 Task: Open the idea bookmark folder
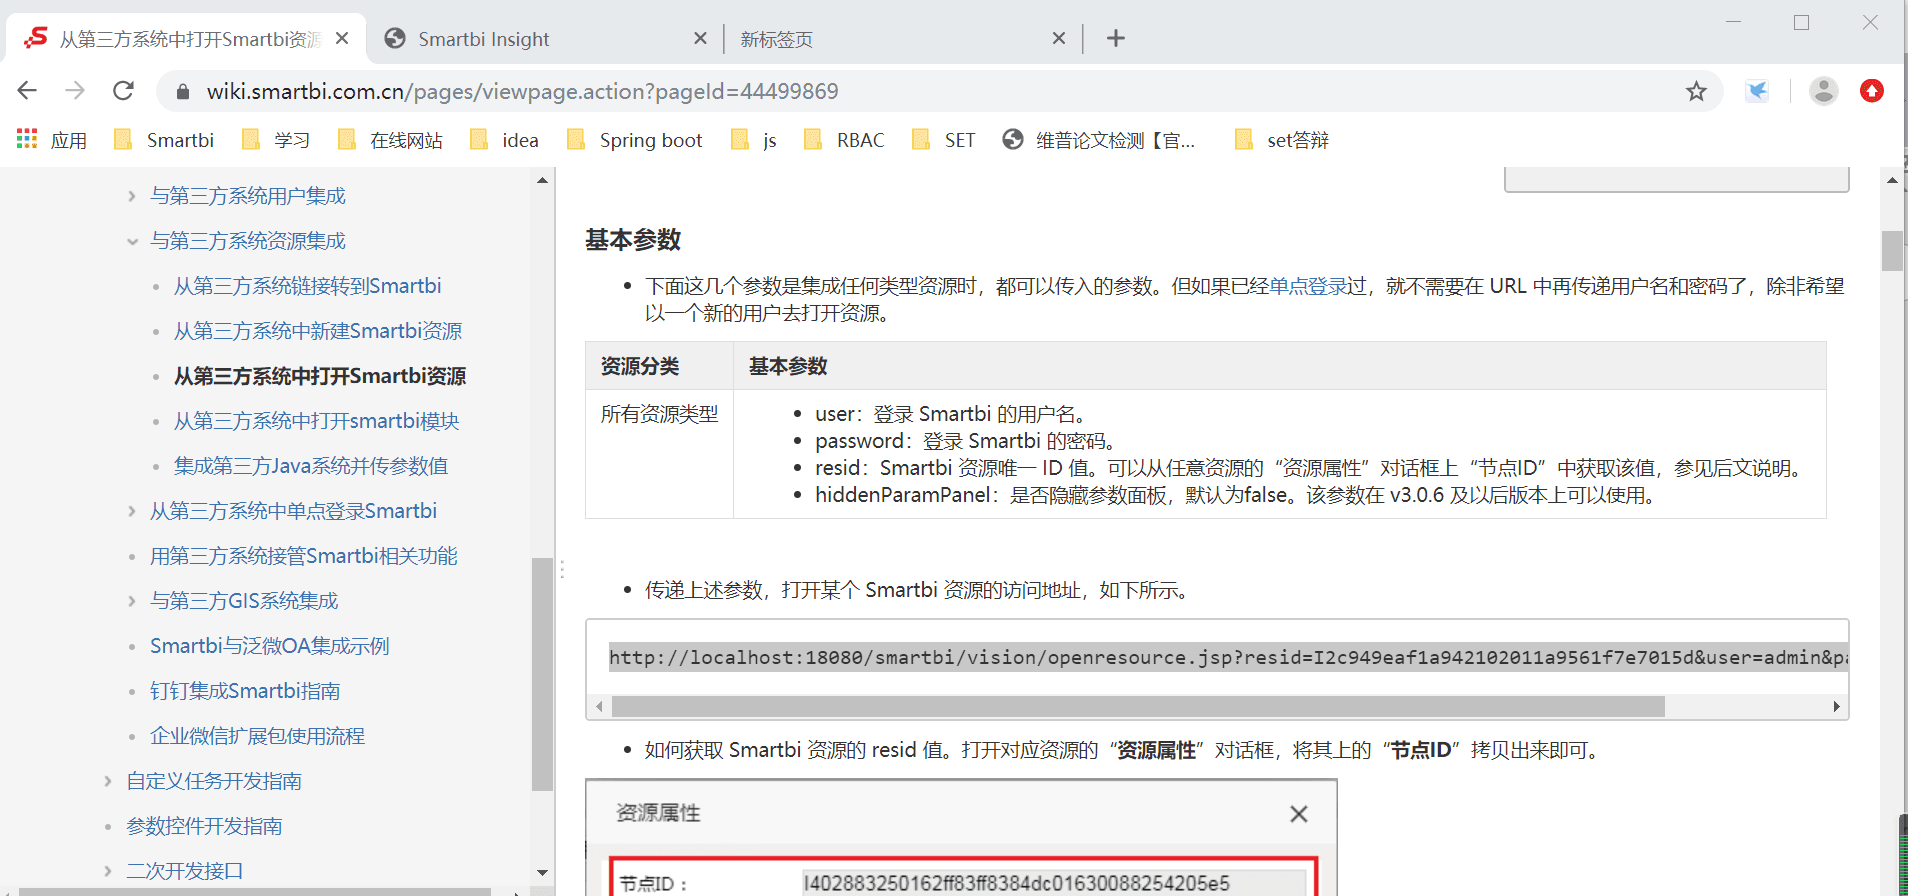tap(504, 140)
